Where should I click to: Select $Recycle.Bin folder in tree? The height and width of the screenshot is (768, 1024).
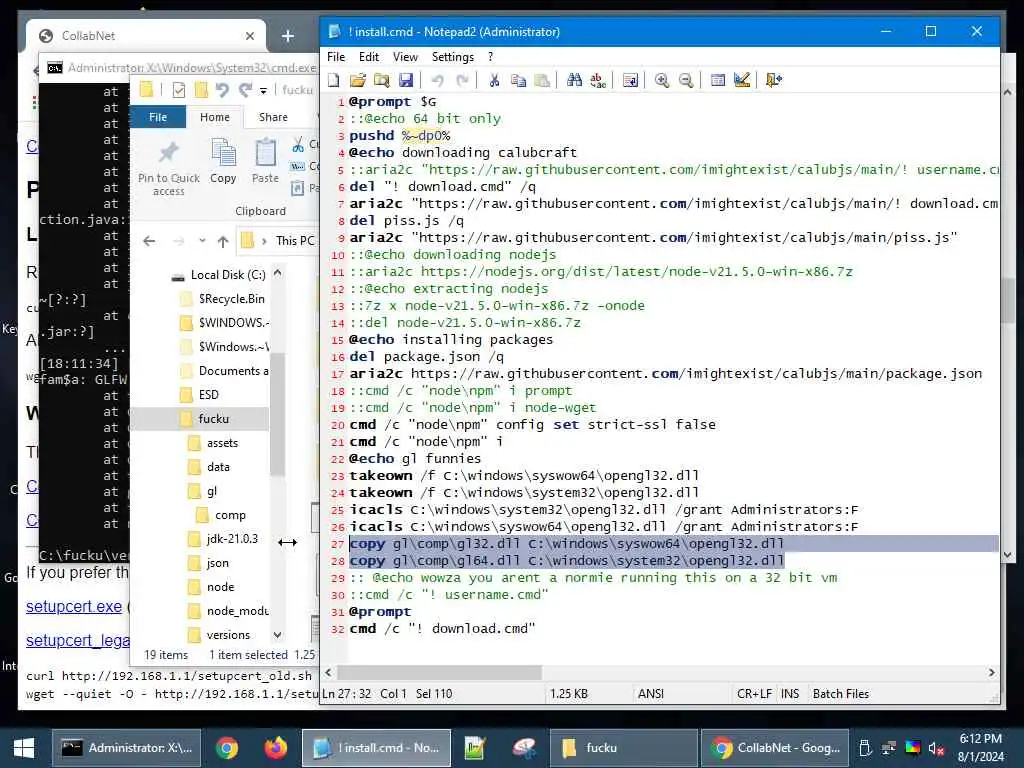click(x=222, y=299)
